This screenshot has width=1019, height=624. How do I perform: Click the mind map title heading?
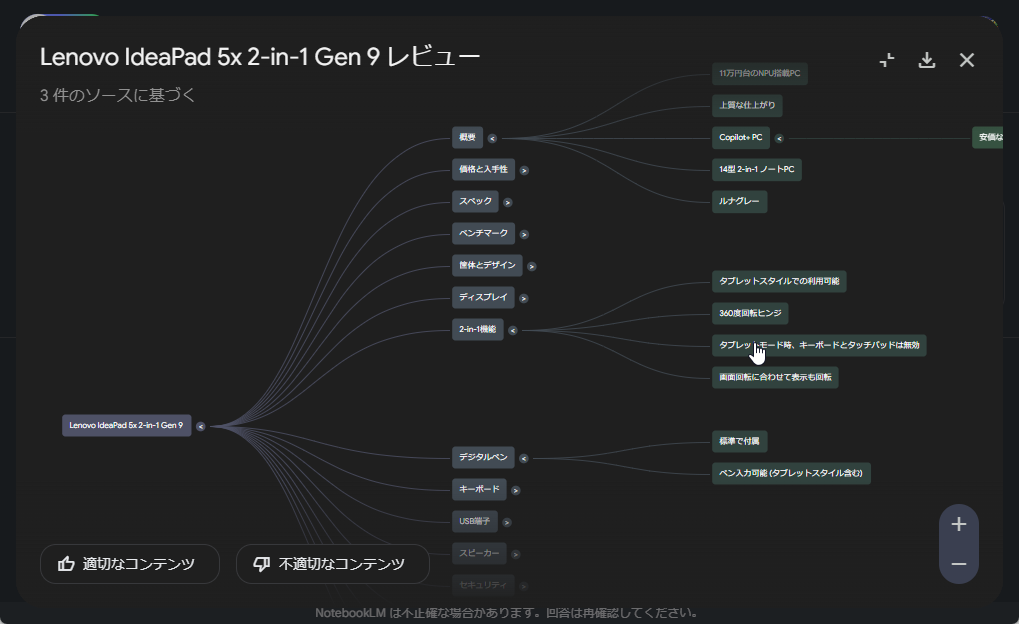point(260,57)
